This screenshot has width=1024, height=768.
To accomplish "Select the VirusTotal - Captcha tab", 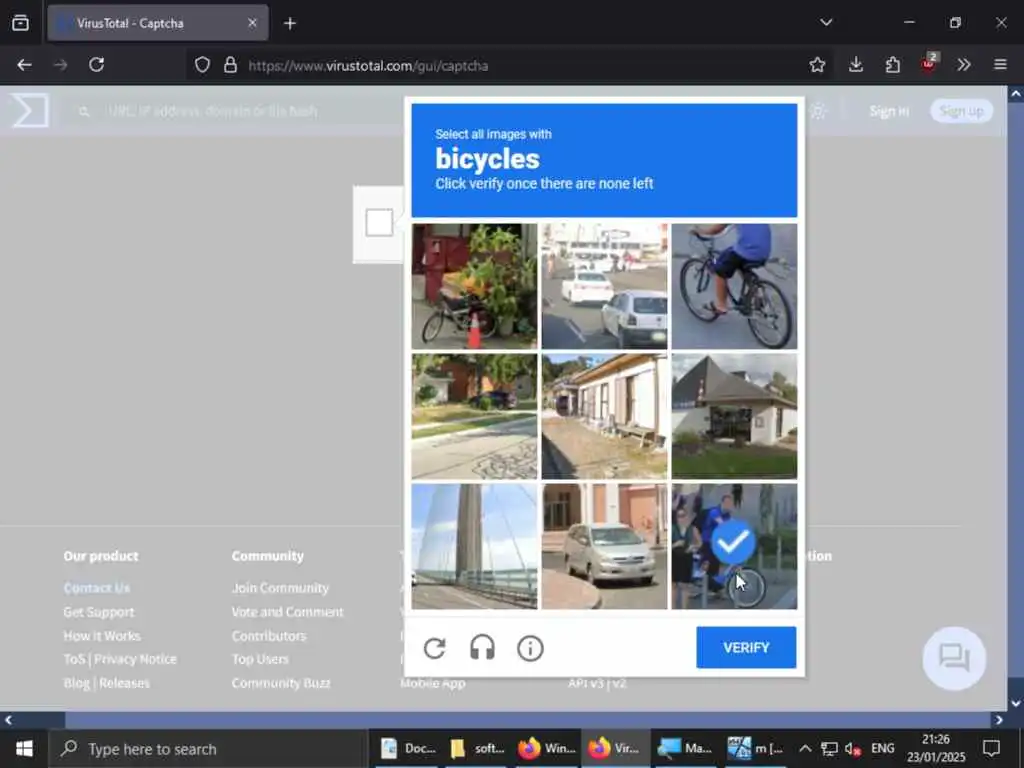I will 157,23.
